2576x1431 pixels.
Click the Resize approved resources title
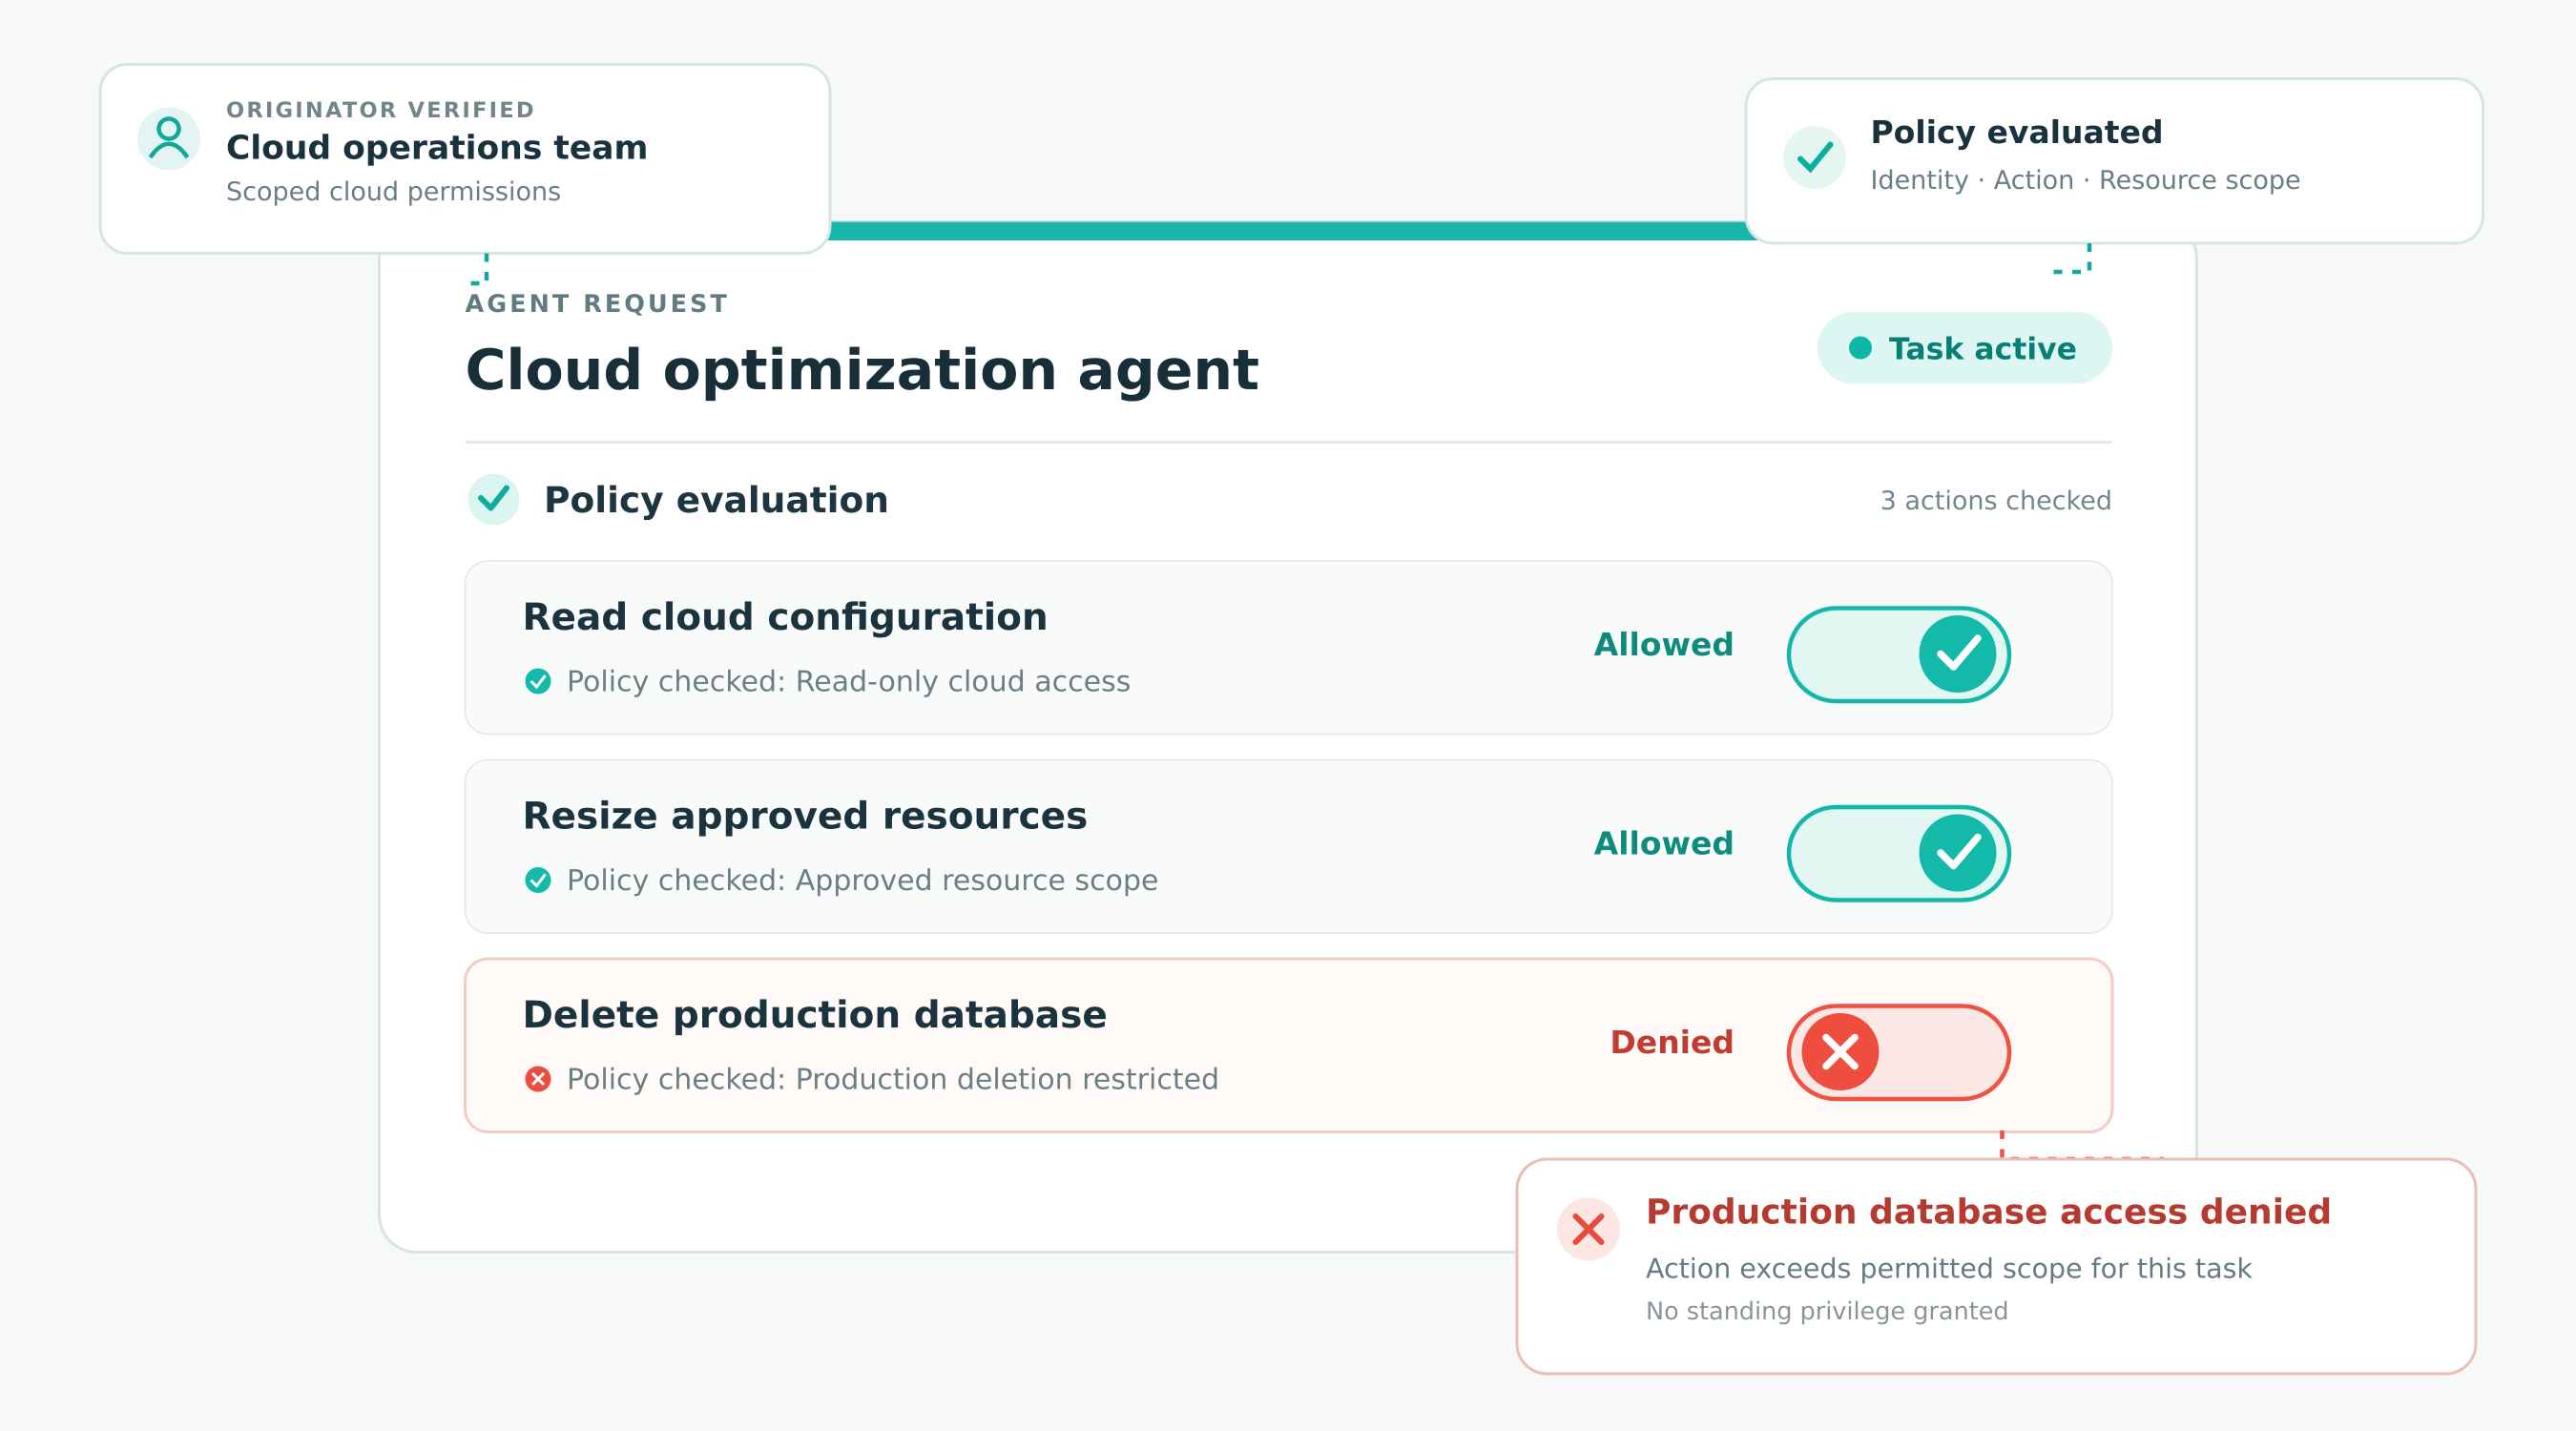point(805,816)
